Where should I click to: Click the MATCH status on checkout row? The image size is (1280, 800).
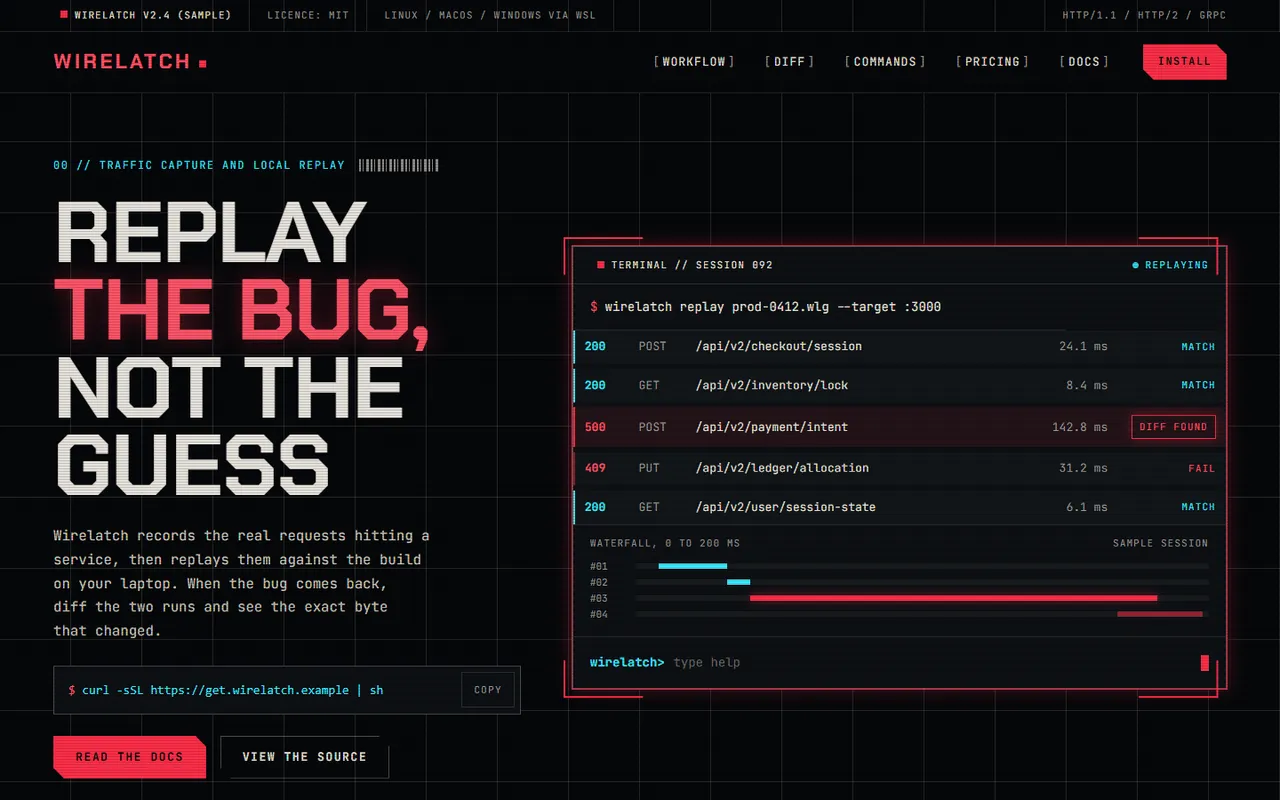click(1198, 346)
